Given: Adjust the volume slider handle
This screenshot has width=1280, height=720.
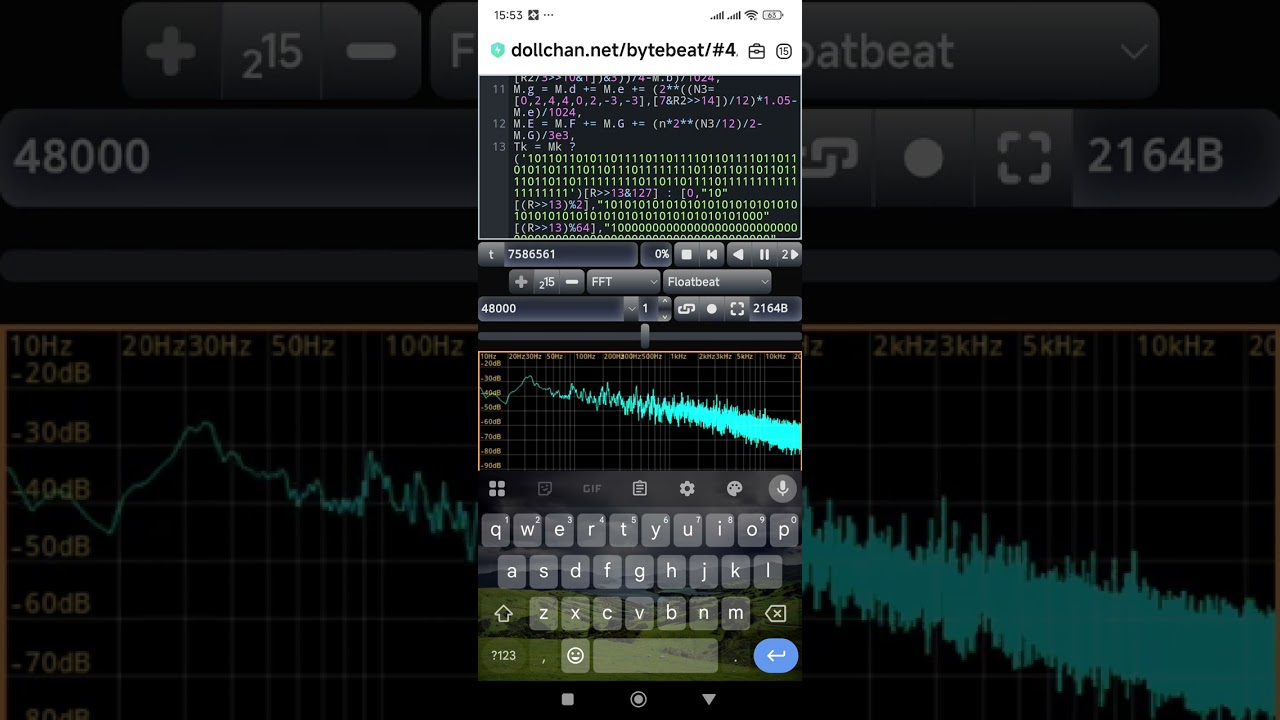Looking at the screenshot, I should (x=645, y=335).
